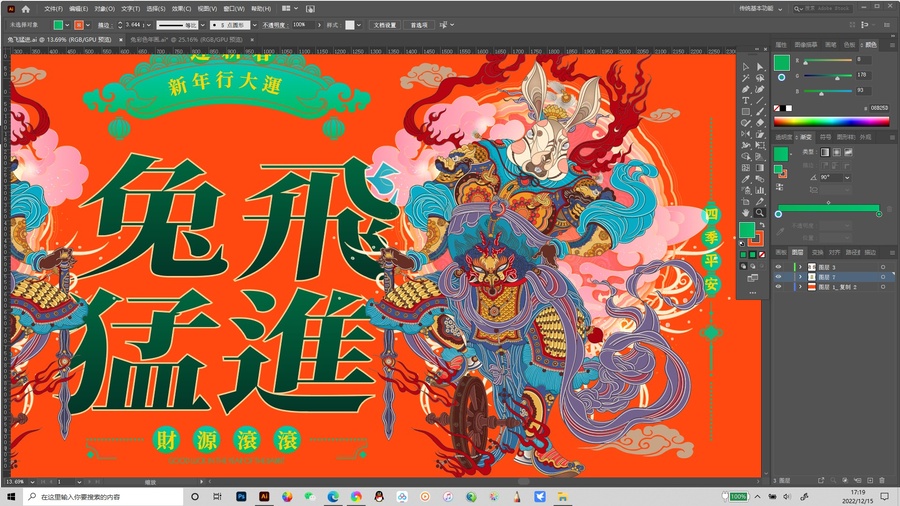Expand 图层 1_复制 2 layer contents
The height and width of the screenshot is (506, 900).
(x=800, y=286)
